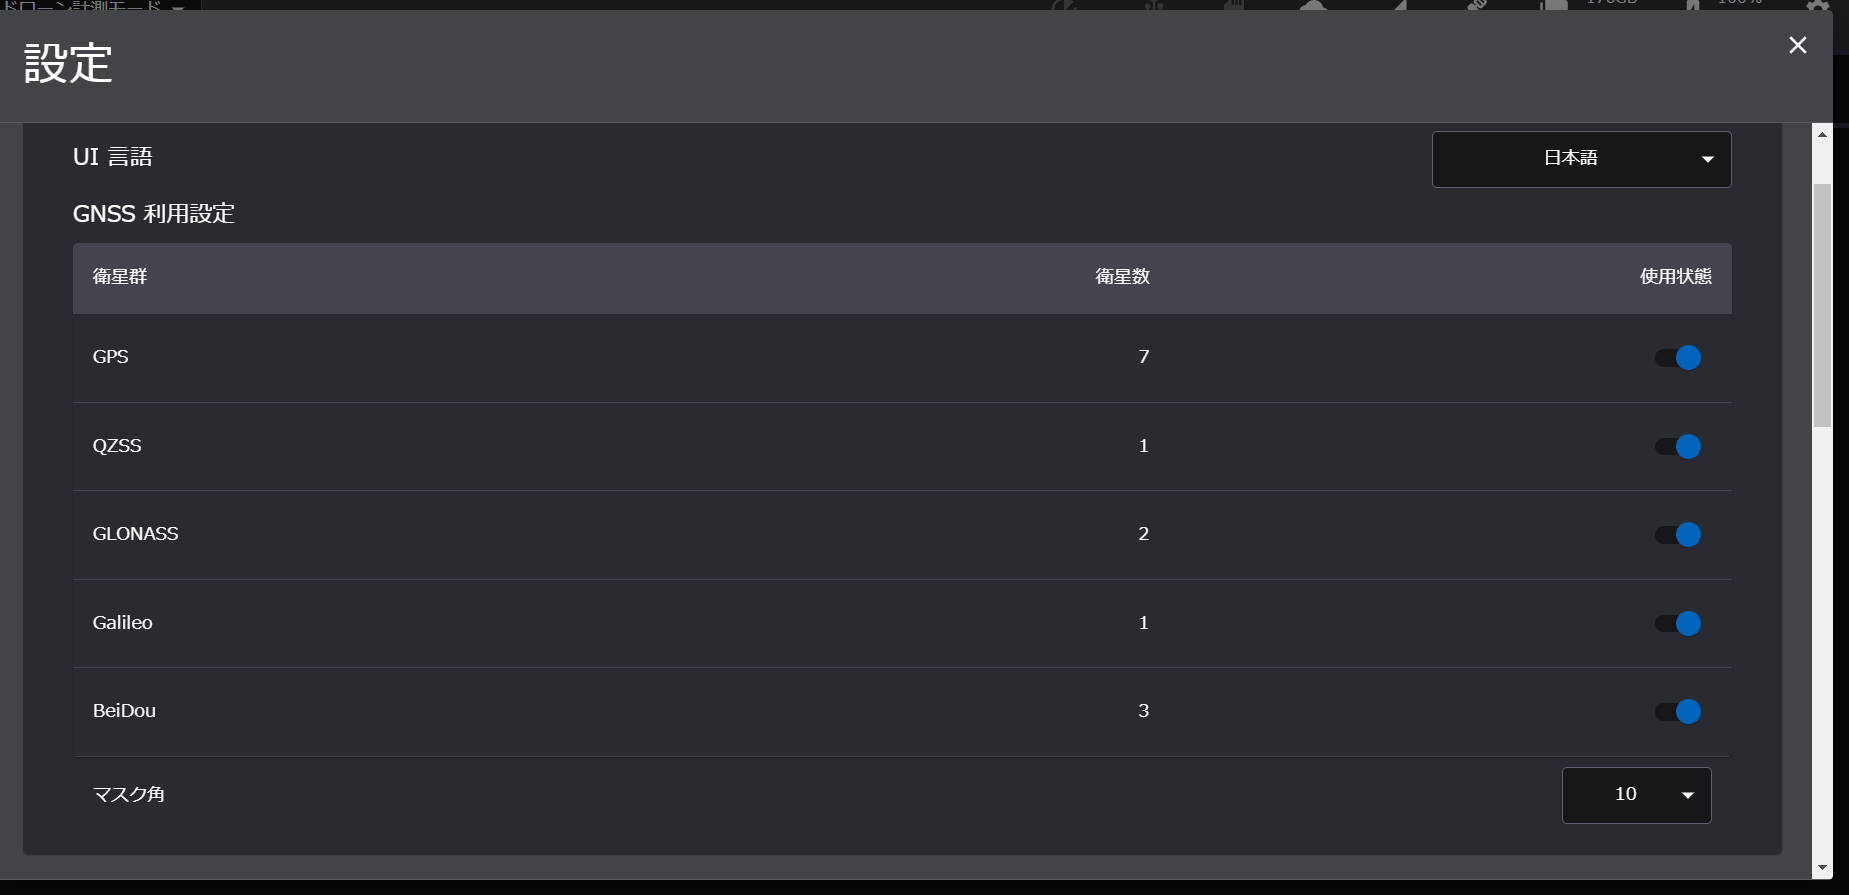Turn off the GLONASS toggle
Image resolution: width=1849 pixels, height=895 pixels.
(x=1677, y=534)
